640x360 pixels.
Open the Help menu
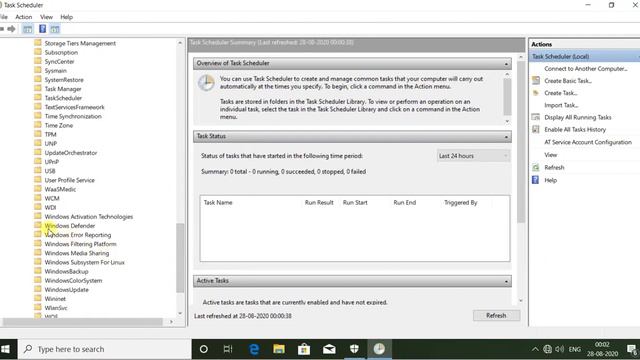point(67,17)
